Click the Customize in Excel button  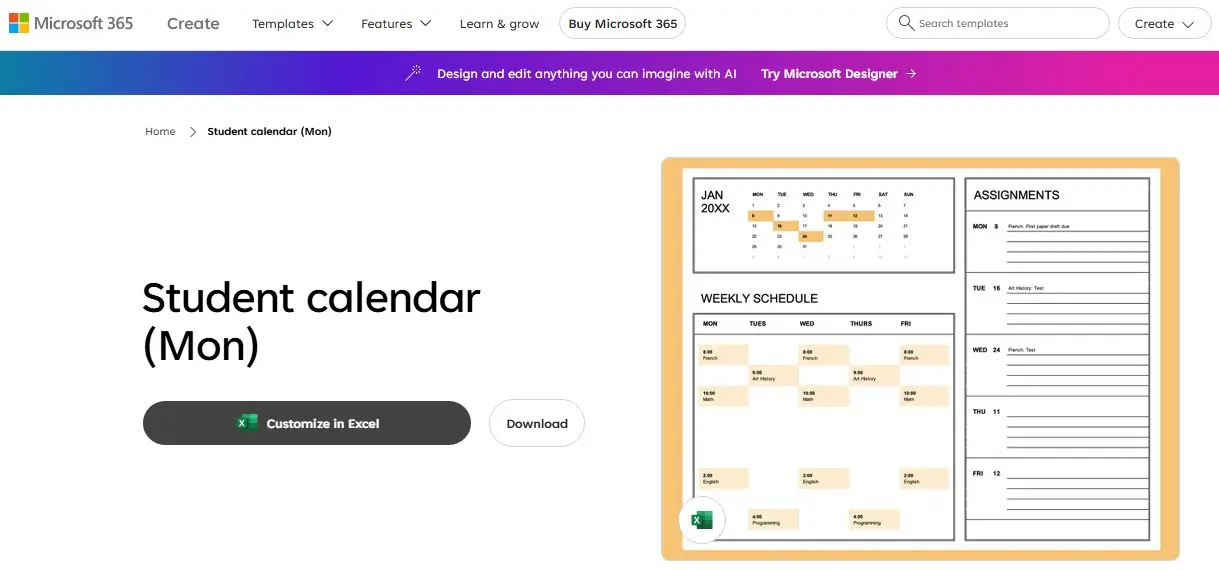(307, 423)
